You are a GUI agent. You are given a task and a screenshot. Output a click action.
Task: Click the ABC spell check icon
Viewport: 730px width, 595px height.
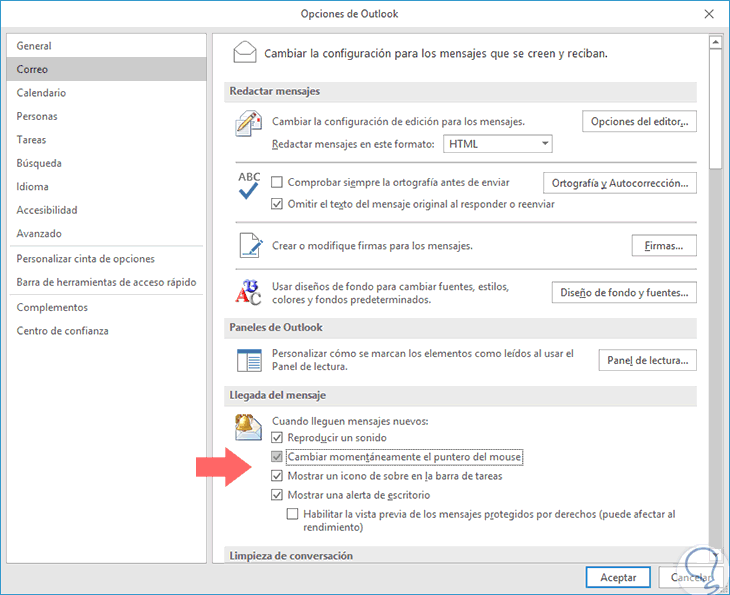(x=249, y=185)
